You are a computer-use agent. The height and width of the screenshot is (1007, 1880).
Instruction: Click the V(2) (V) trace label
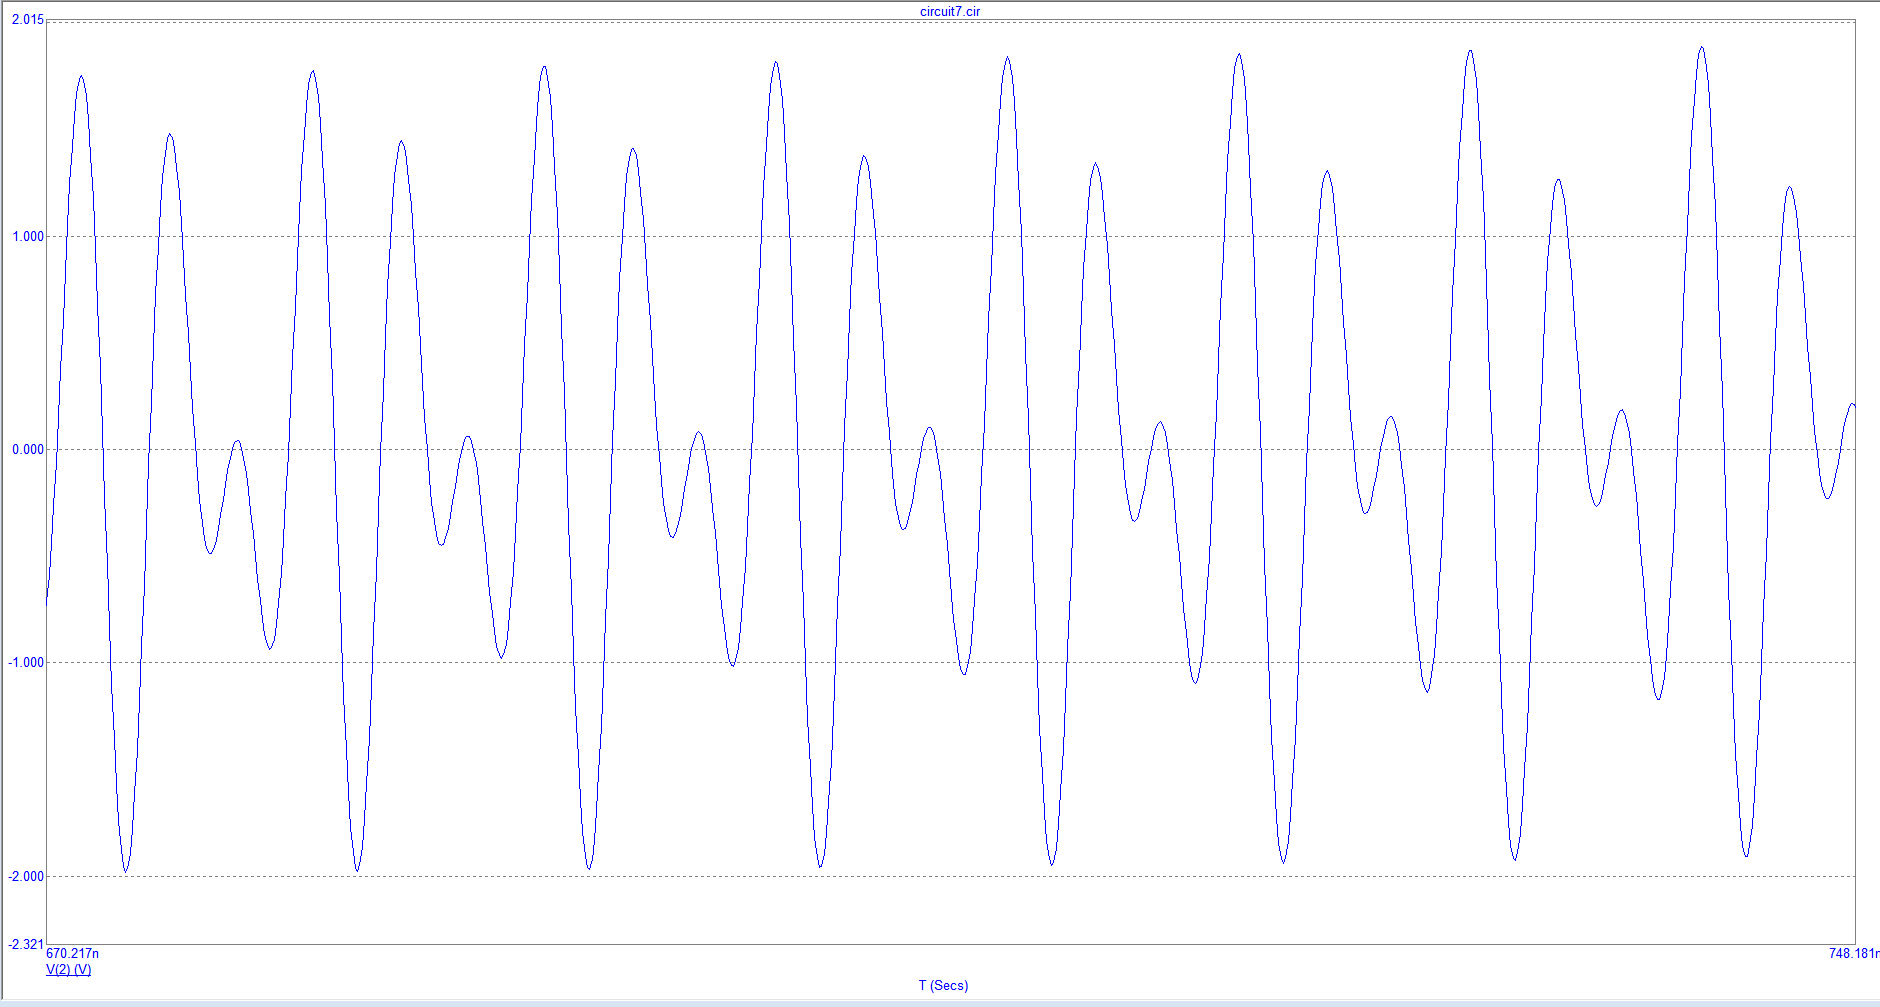coord(69,969)
